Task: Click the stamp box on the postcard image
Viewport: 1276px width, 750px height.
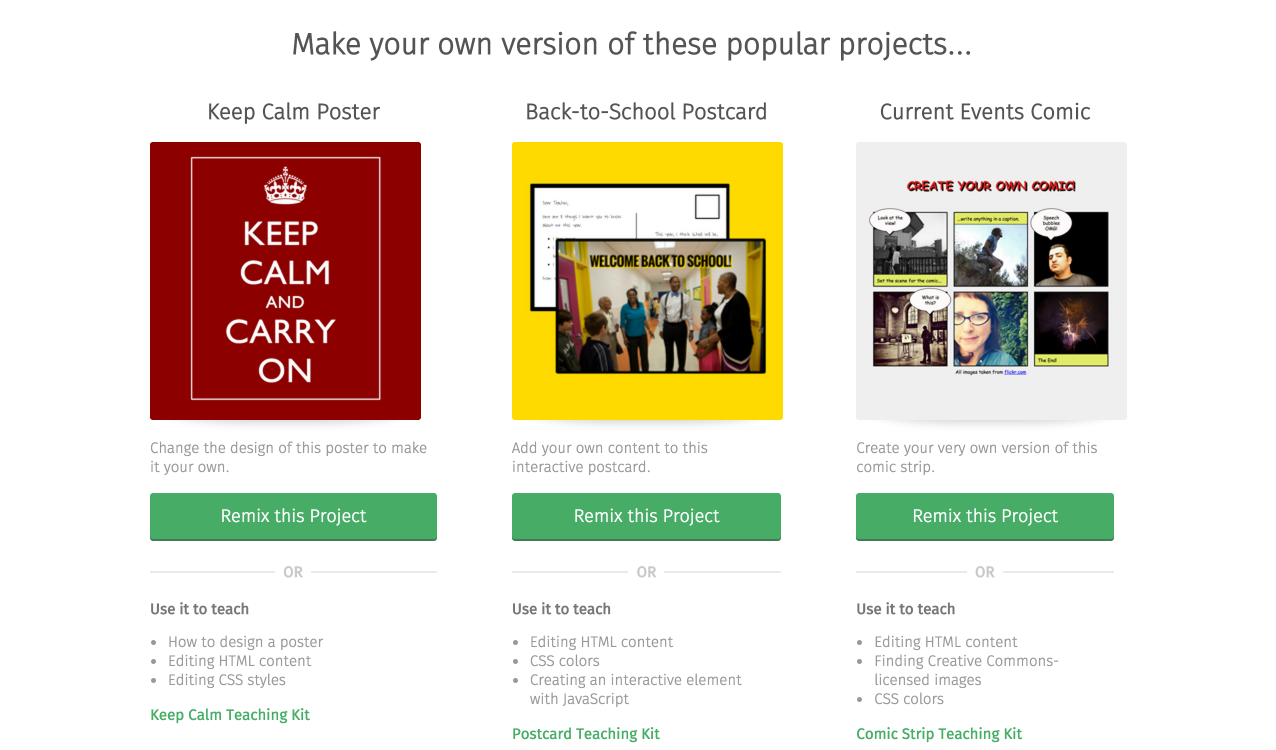Action: pos(707,207)
